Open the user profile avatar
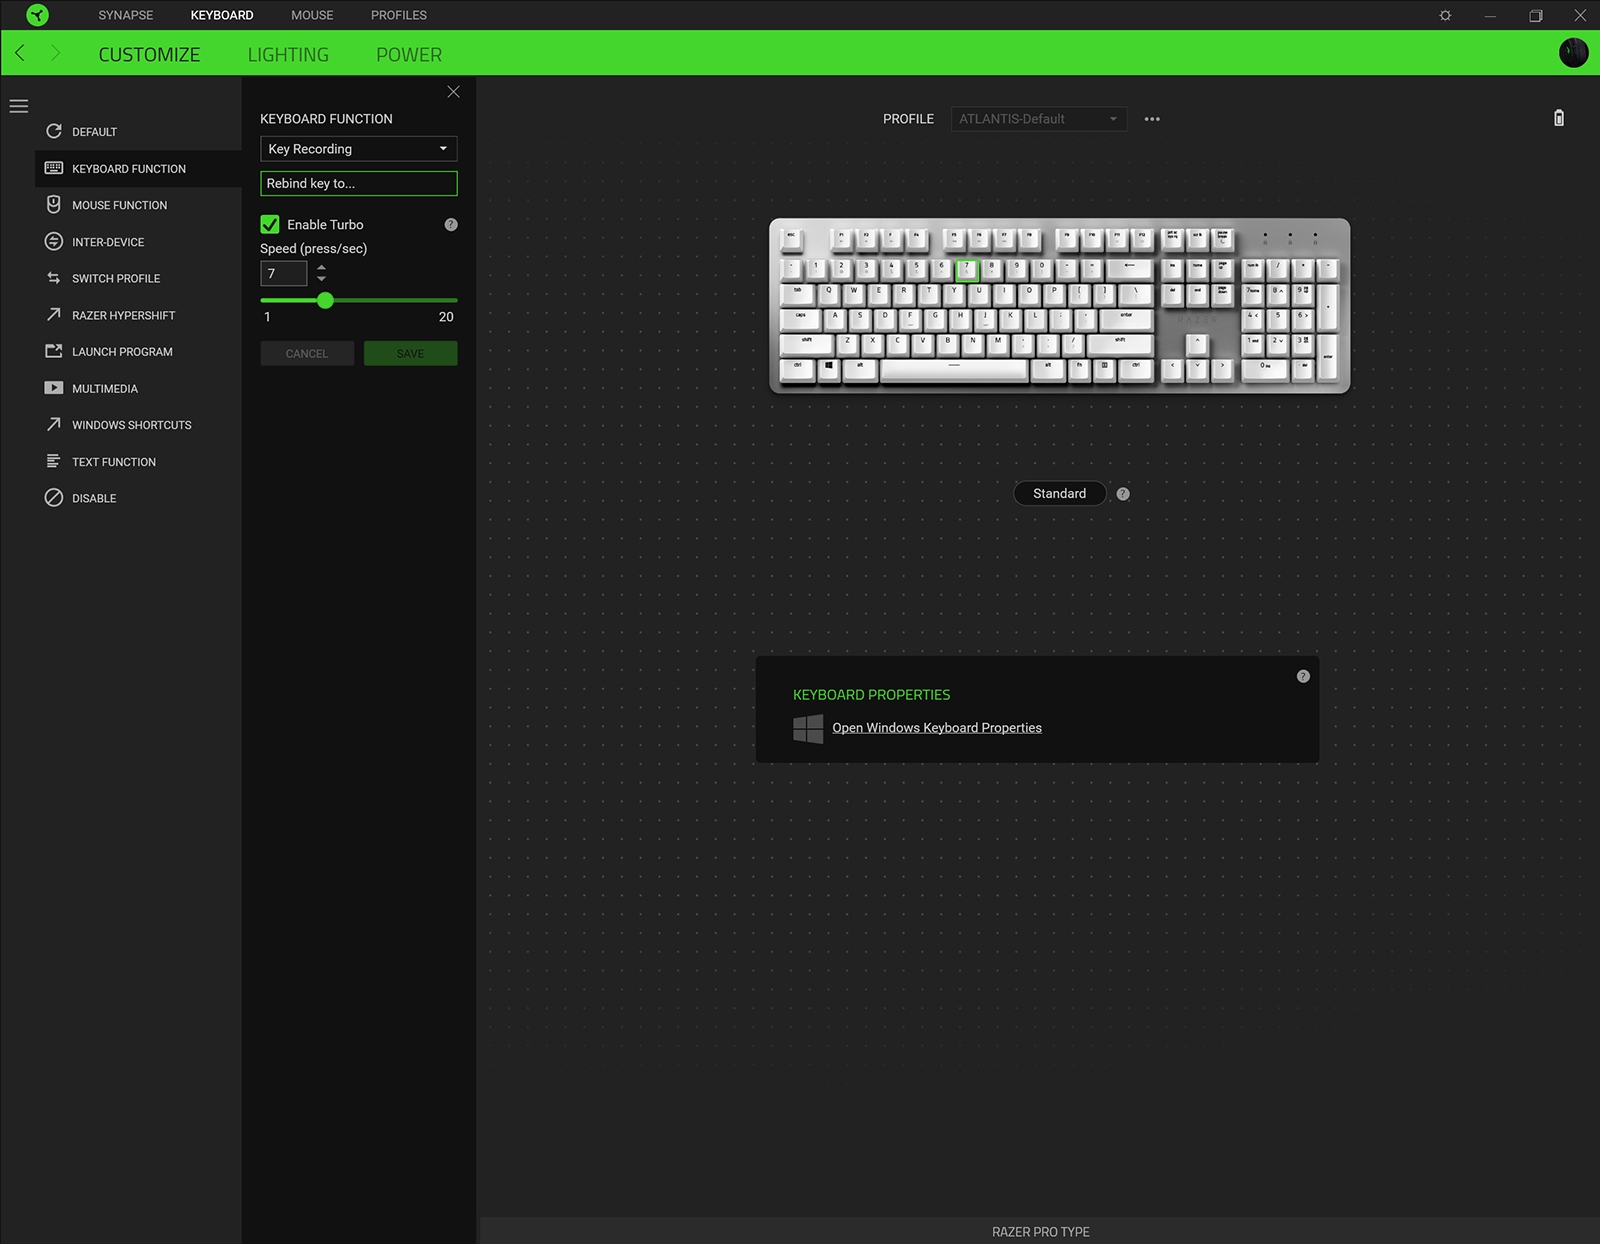Viewport: 1600px width, 1244px height. 1573,53
